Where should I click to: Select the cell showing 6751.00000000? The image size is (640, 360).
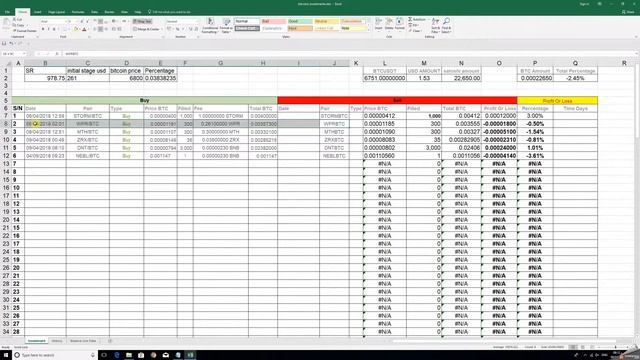pos(384,78)
